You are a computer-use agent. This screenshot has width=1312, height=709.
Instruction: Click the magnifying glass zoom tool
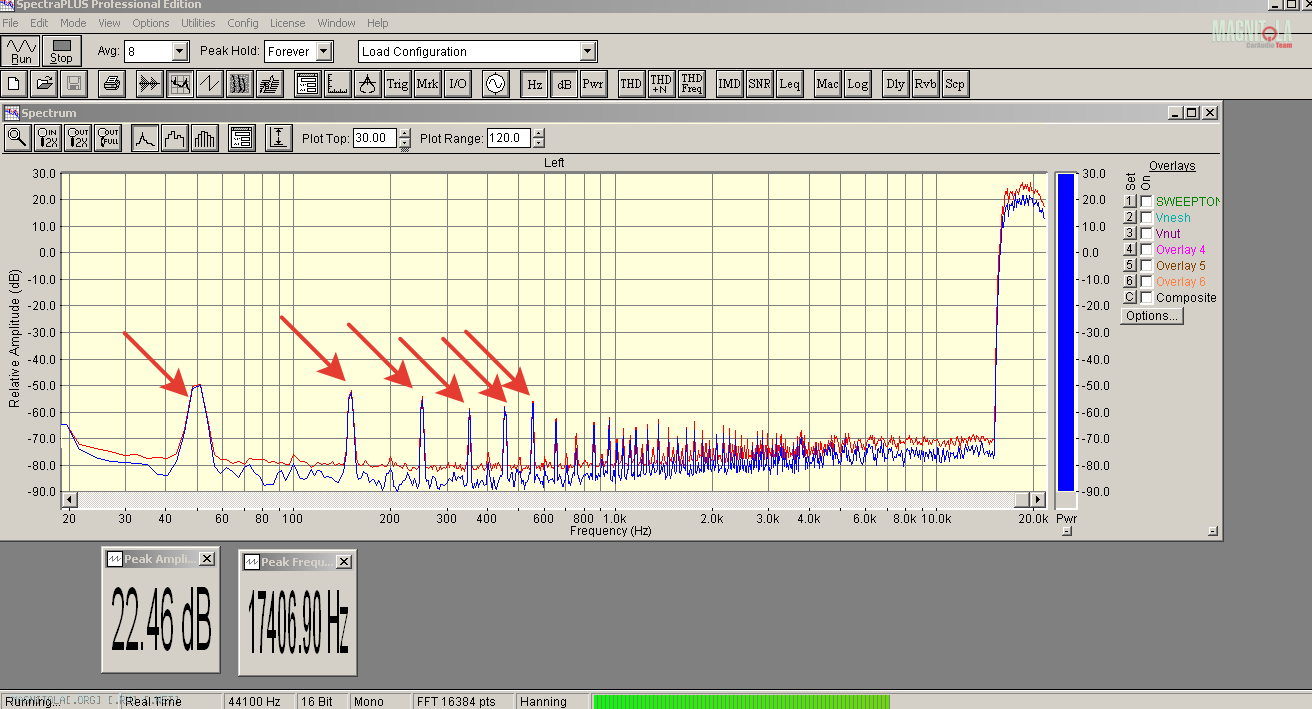click(17, 138)
